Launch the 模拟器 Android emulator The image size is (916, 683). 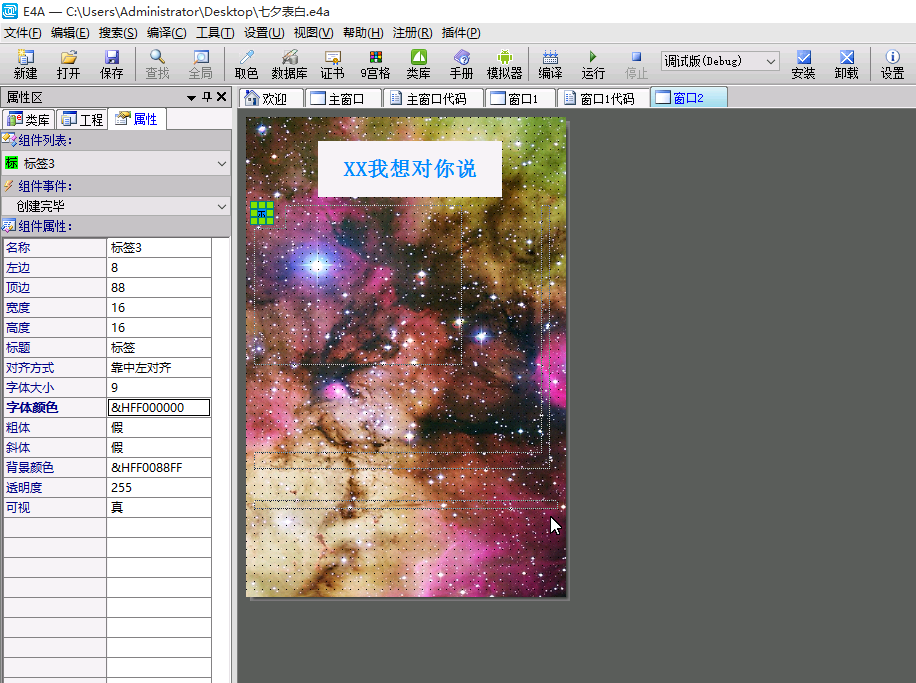pos(504,64)
